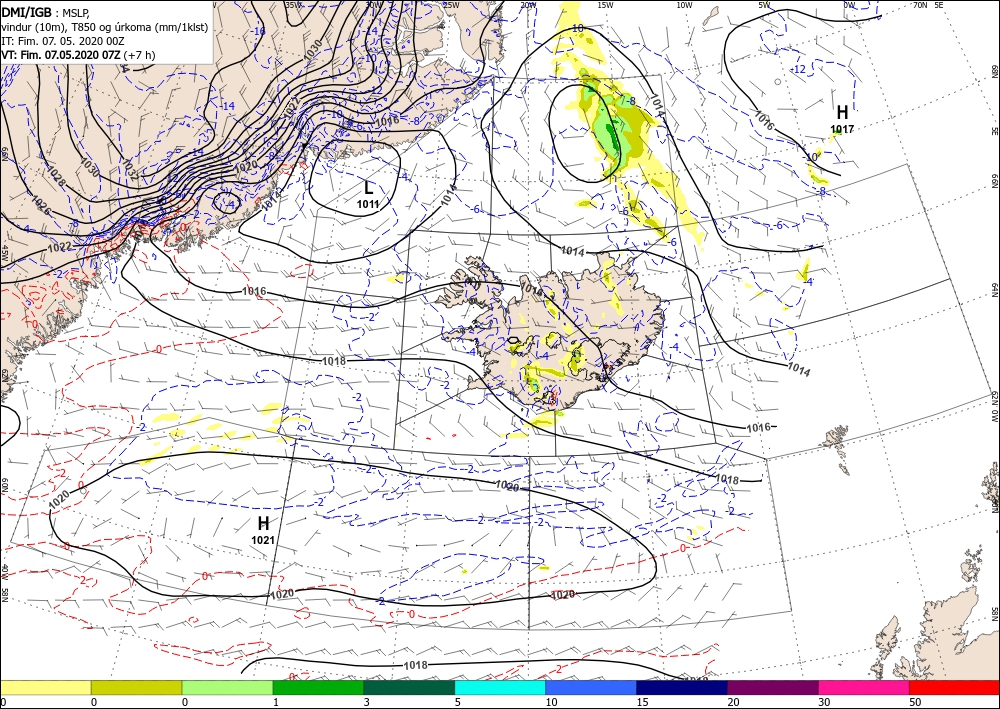Screen dimensions: 1000x709
Task: Click the pale yellow legend swatch
Action: [45, 687]
